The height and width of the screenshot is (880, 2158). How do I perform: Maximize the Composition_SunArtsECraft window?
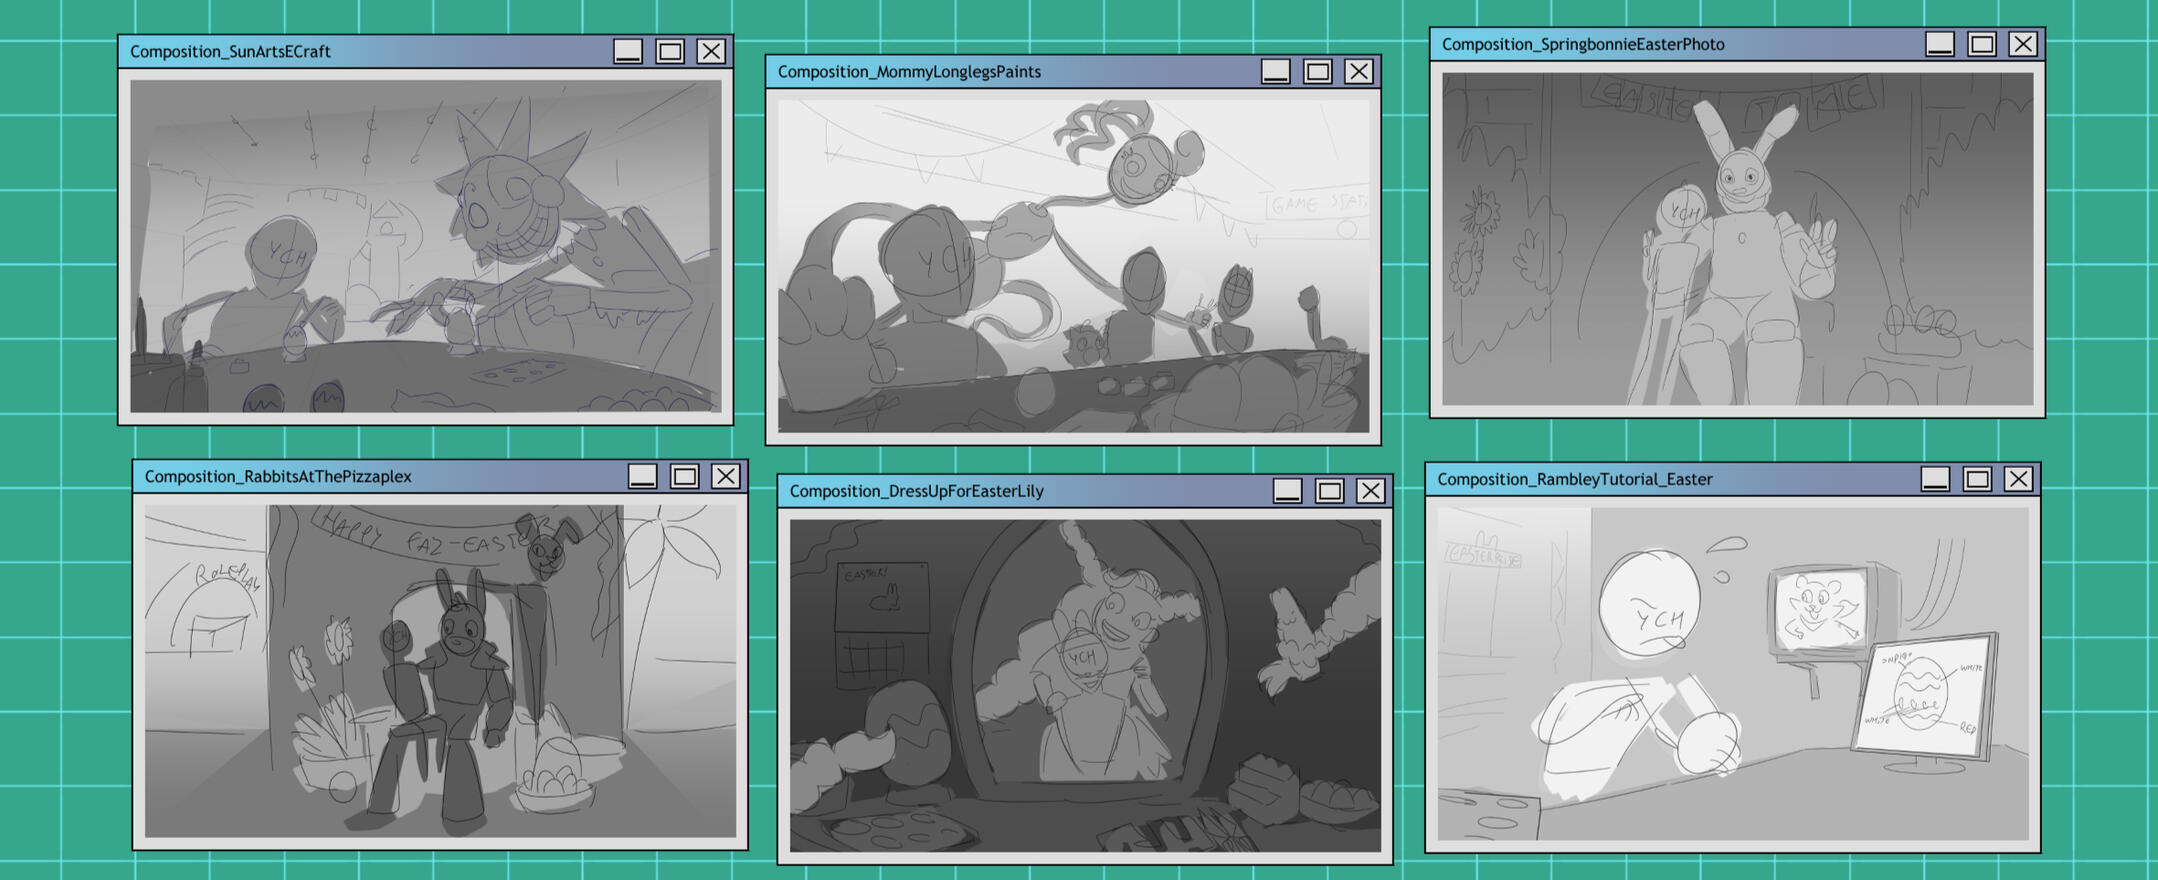click(x=670, y=51)
